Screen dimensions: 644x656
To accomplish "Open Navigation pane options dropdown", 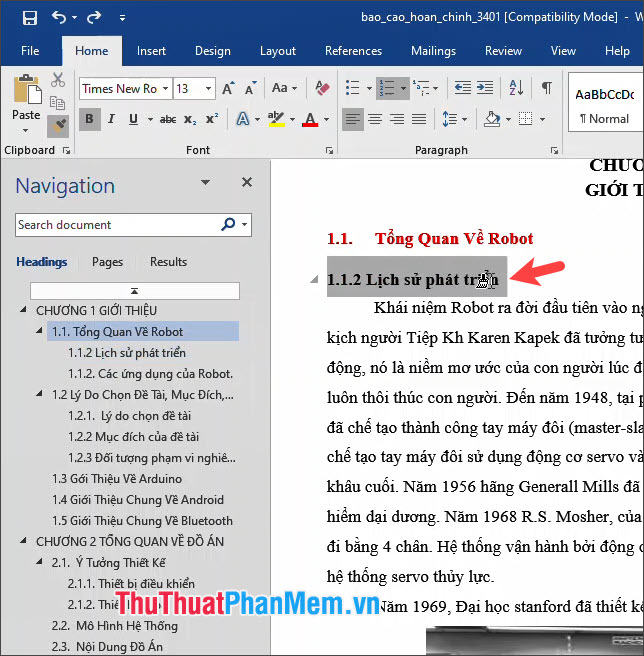I will click(x=205, y=182).
